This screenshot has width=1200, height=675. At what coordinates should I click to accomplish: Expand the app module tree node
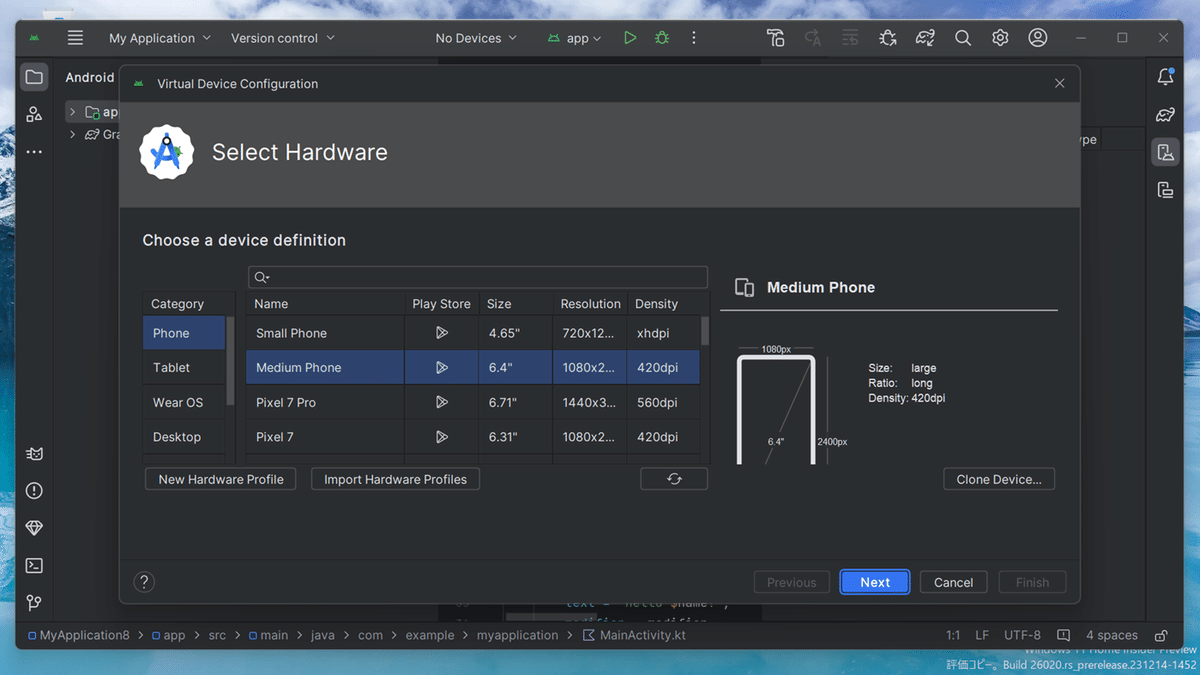click(x=73, y=112)
